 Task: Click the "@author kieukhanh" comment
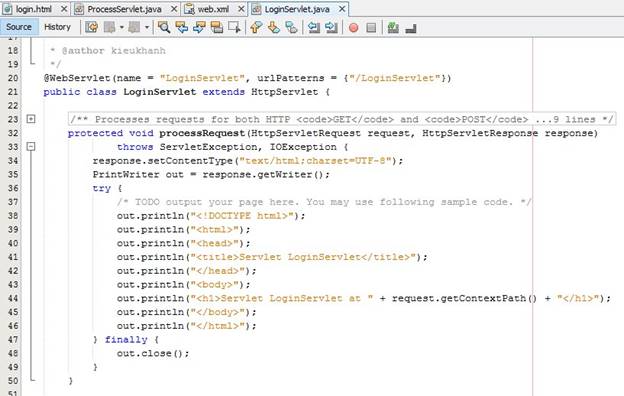113,51
